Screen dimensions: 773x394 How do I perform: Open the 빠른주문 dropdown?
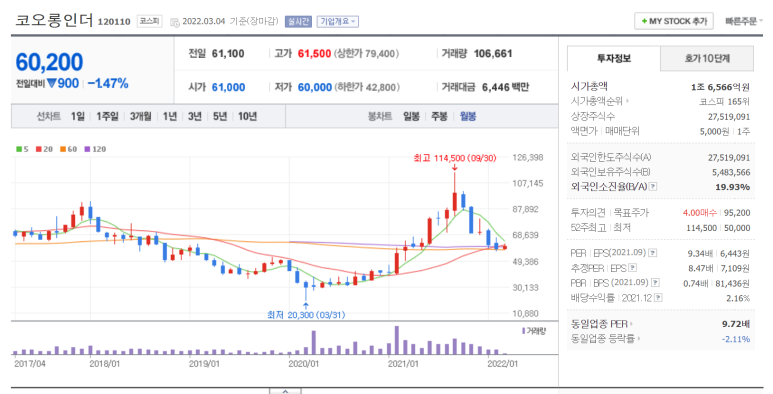[x=744, y=21]
